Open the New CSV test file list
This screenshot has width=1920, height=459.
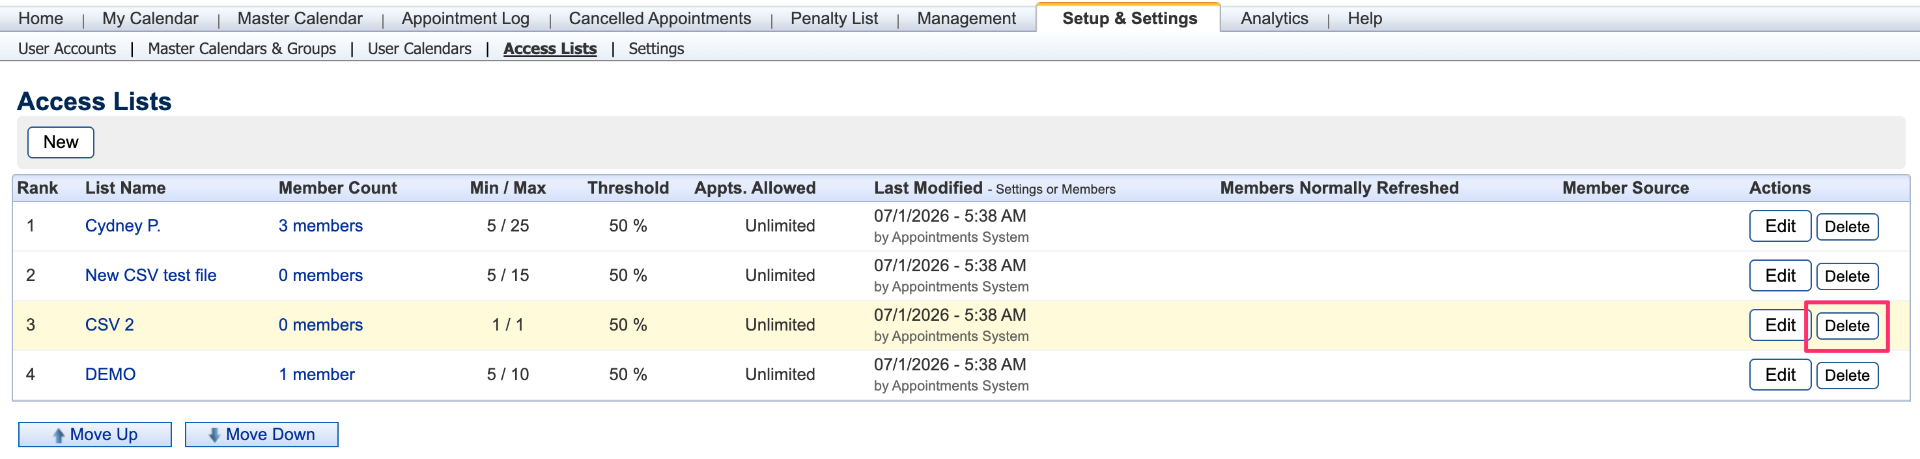point(151,275)
